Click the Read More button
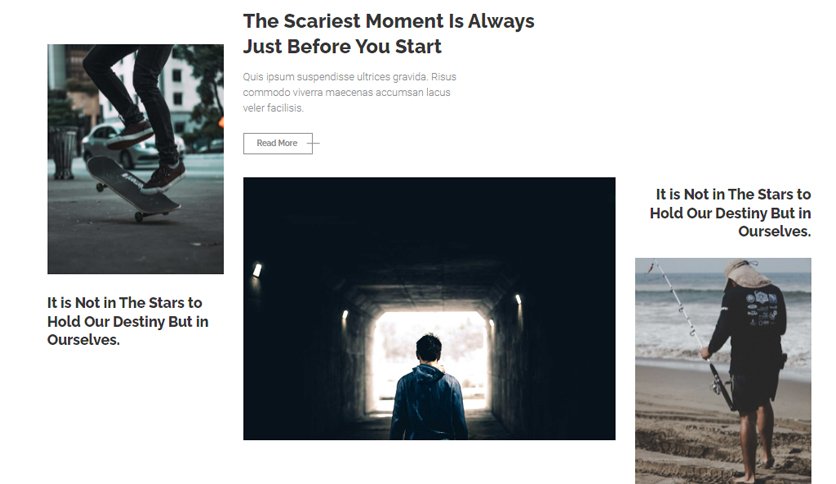Image resolution: width=836 pixels, height=484 pixels. (x=278, y=143)
